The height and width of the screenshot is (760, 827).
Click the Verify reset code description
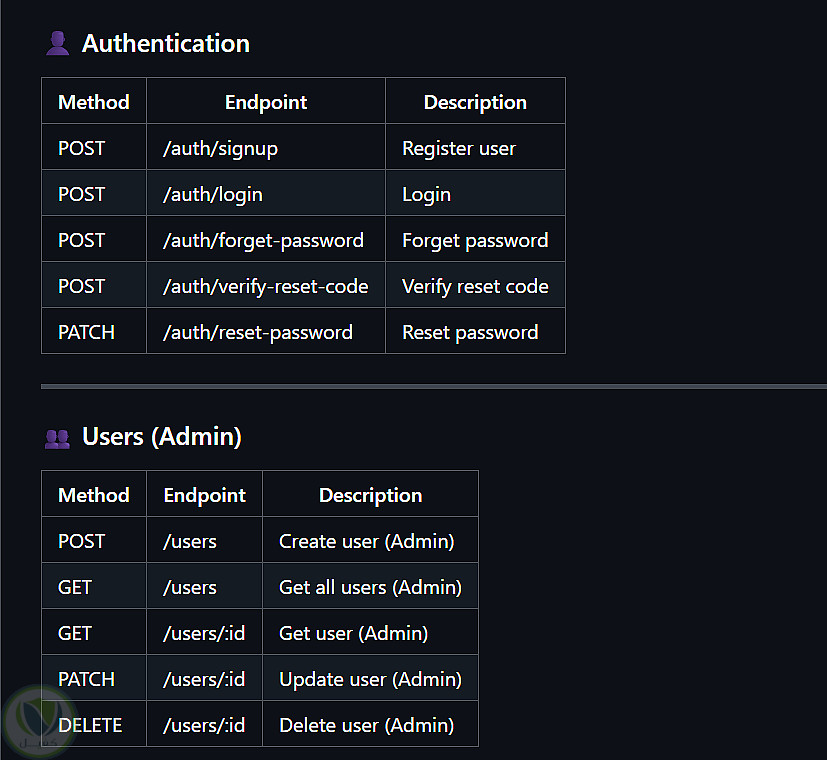click(475, 286)
